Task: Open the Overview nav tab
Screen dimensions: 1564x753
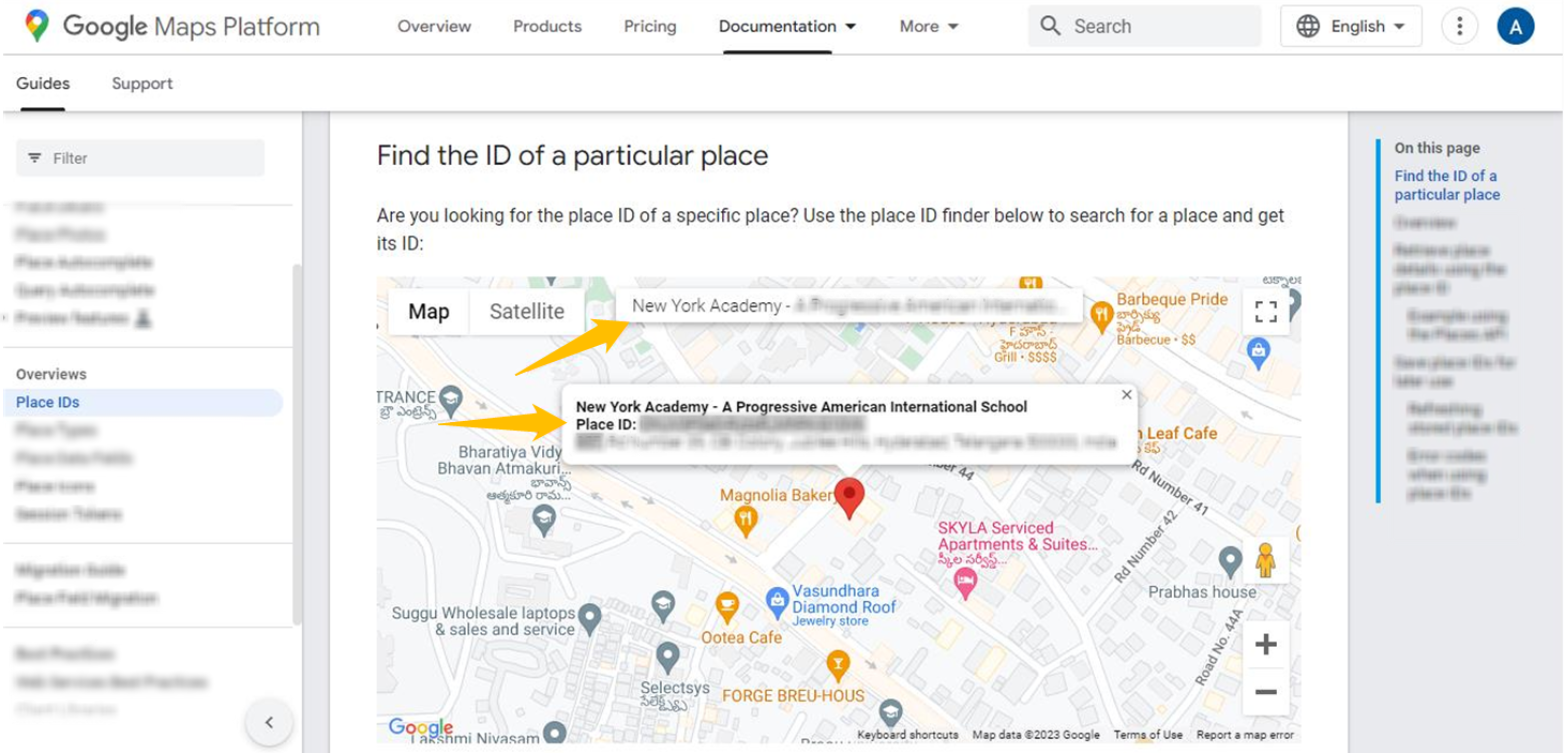Action: coord(434,27)
